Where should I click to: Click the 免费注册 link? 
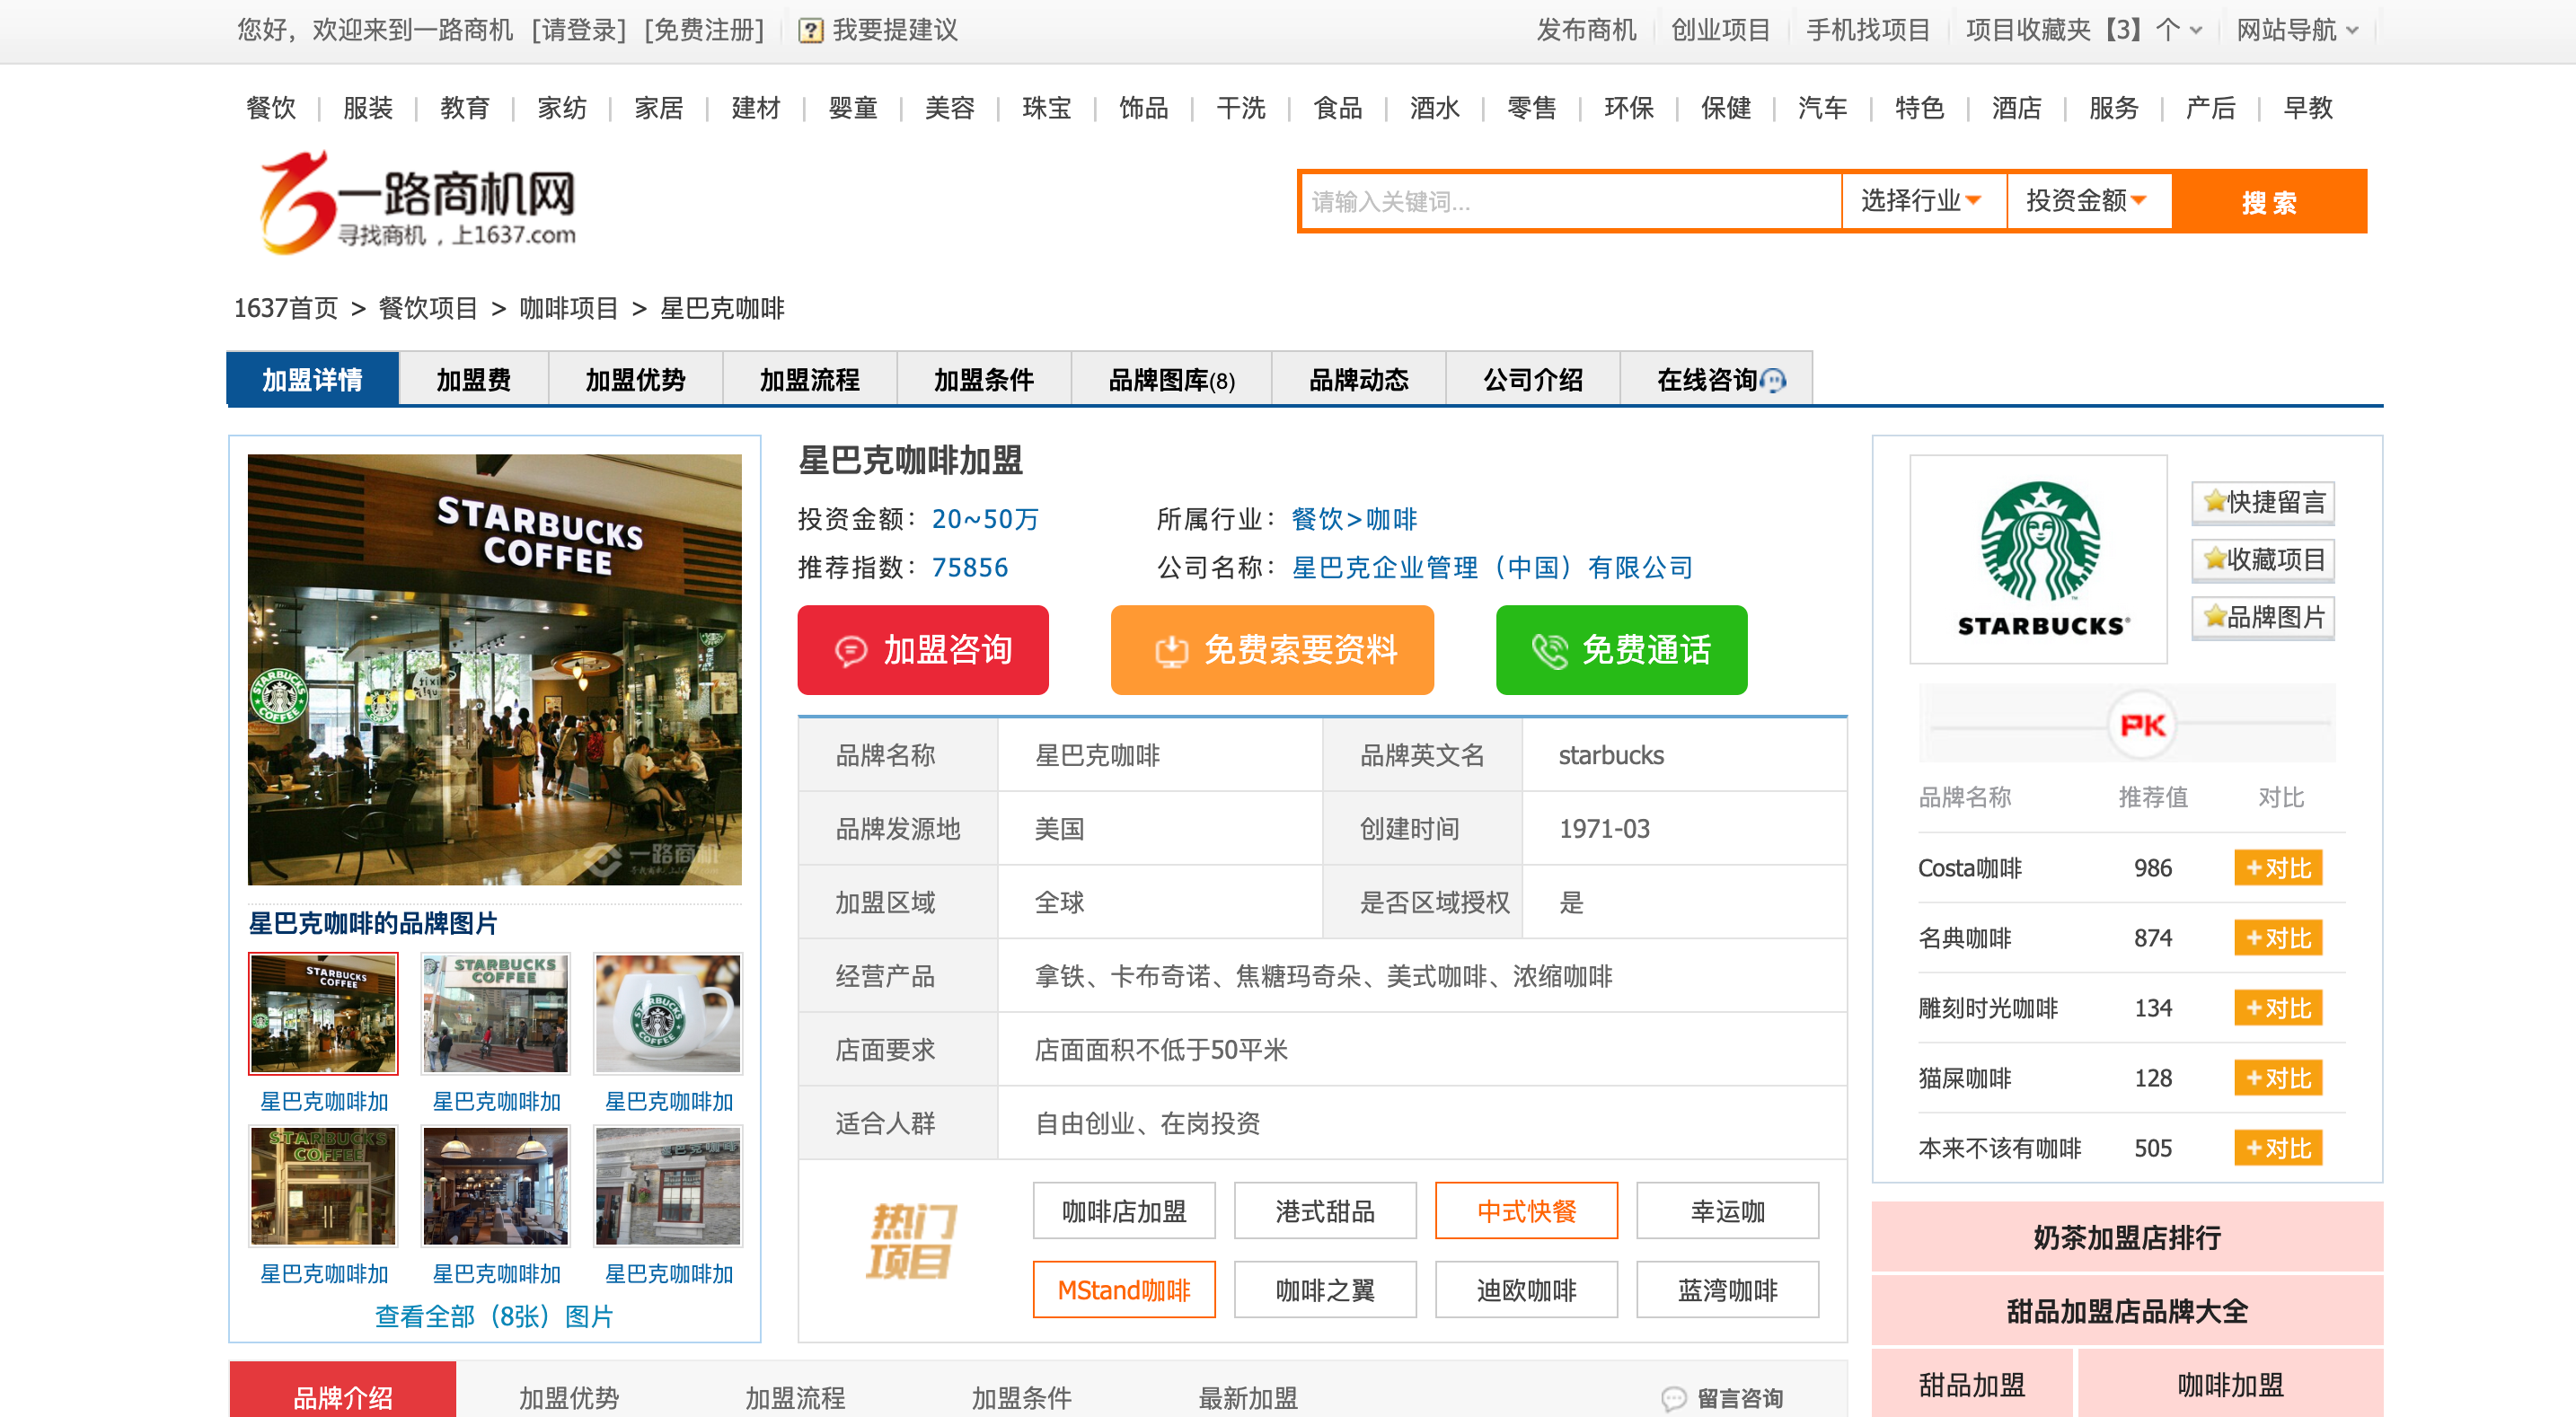pos(704,31)
